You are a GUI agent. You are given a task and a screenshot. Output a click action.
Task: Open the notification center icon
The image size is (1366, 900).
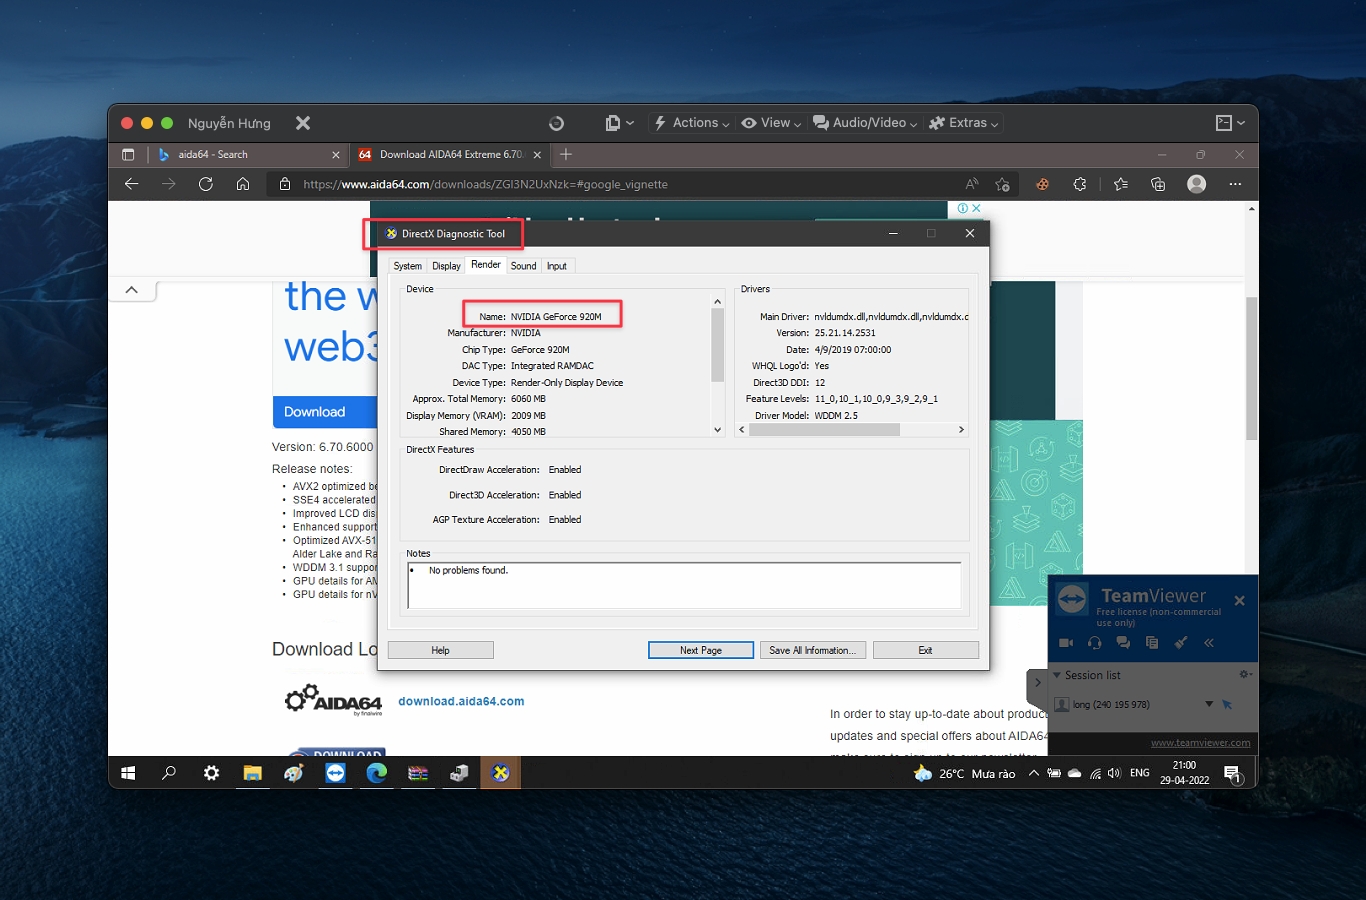[x=1232, y=773]
